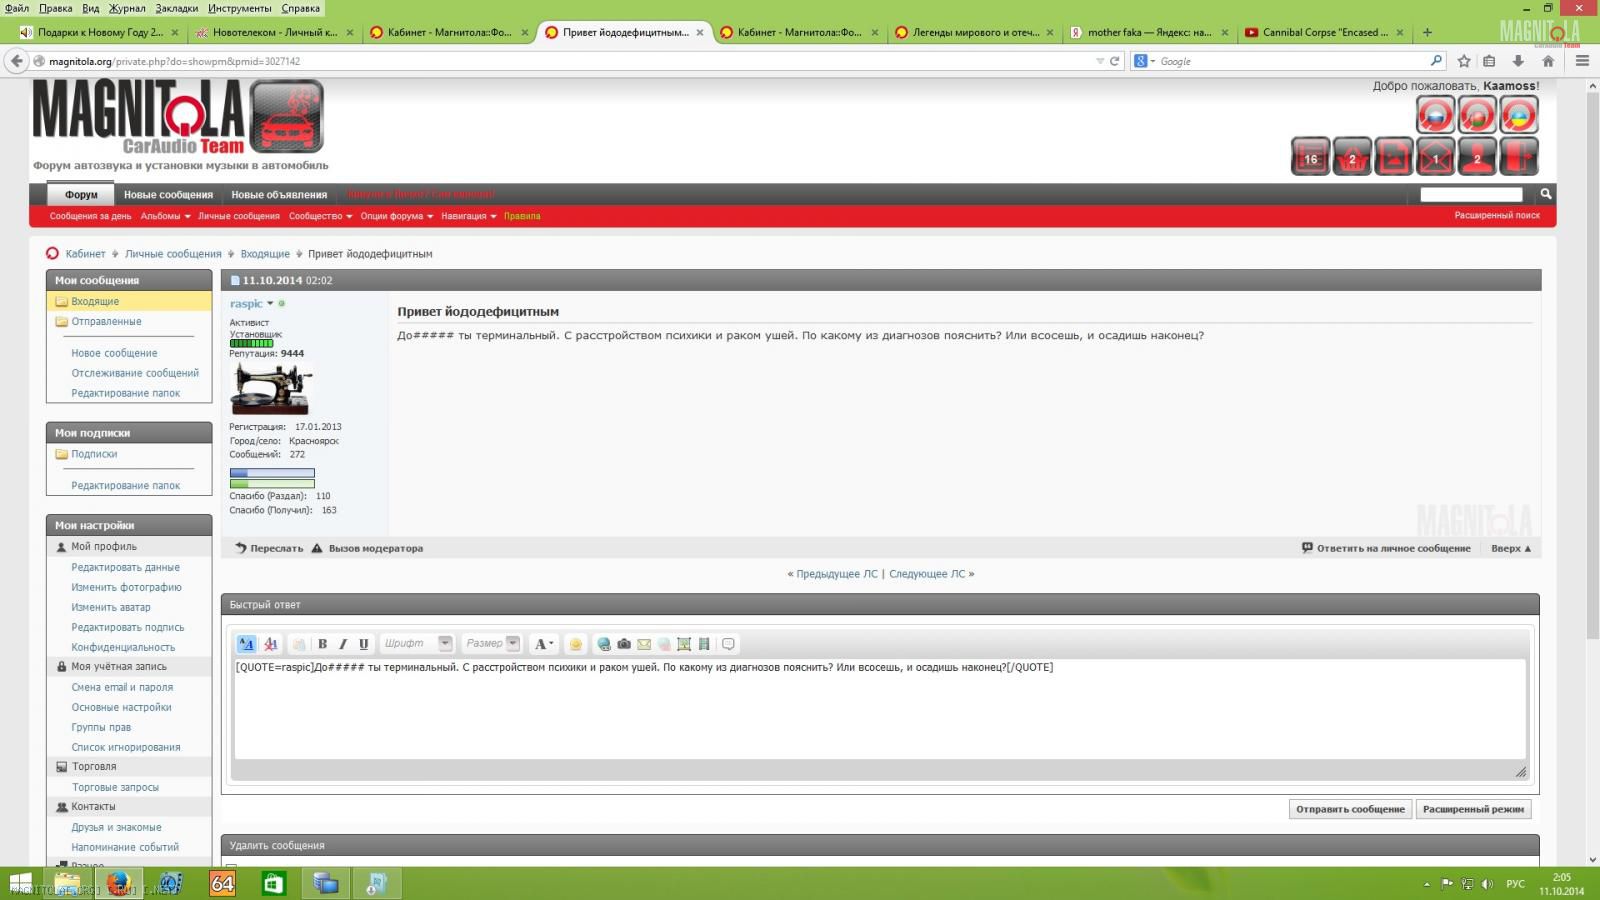Click the Russian flag forum icon
The height and width of the screenshot is (900, 1600).
point(1435,115)
